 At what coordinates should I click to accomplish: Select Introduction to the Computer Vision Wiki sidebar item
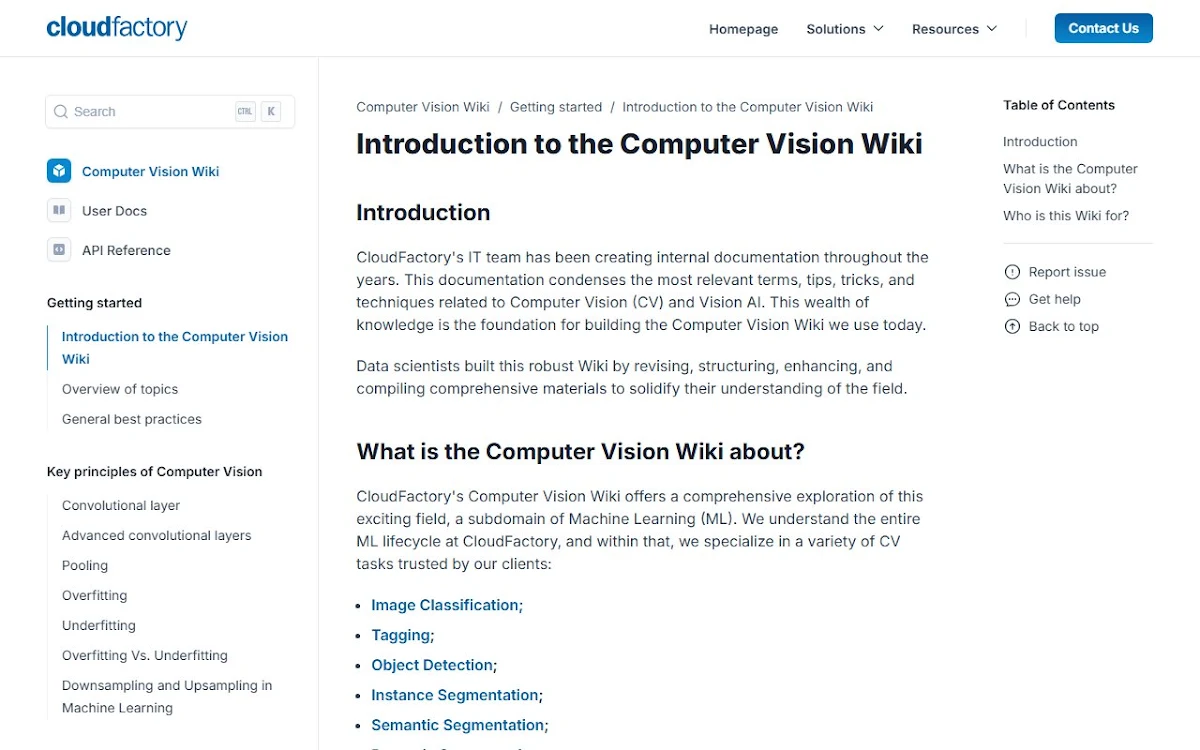(175, 348)
